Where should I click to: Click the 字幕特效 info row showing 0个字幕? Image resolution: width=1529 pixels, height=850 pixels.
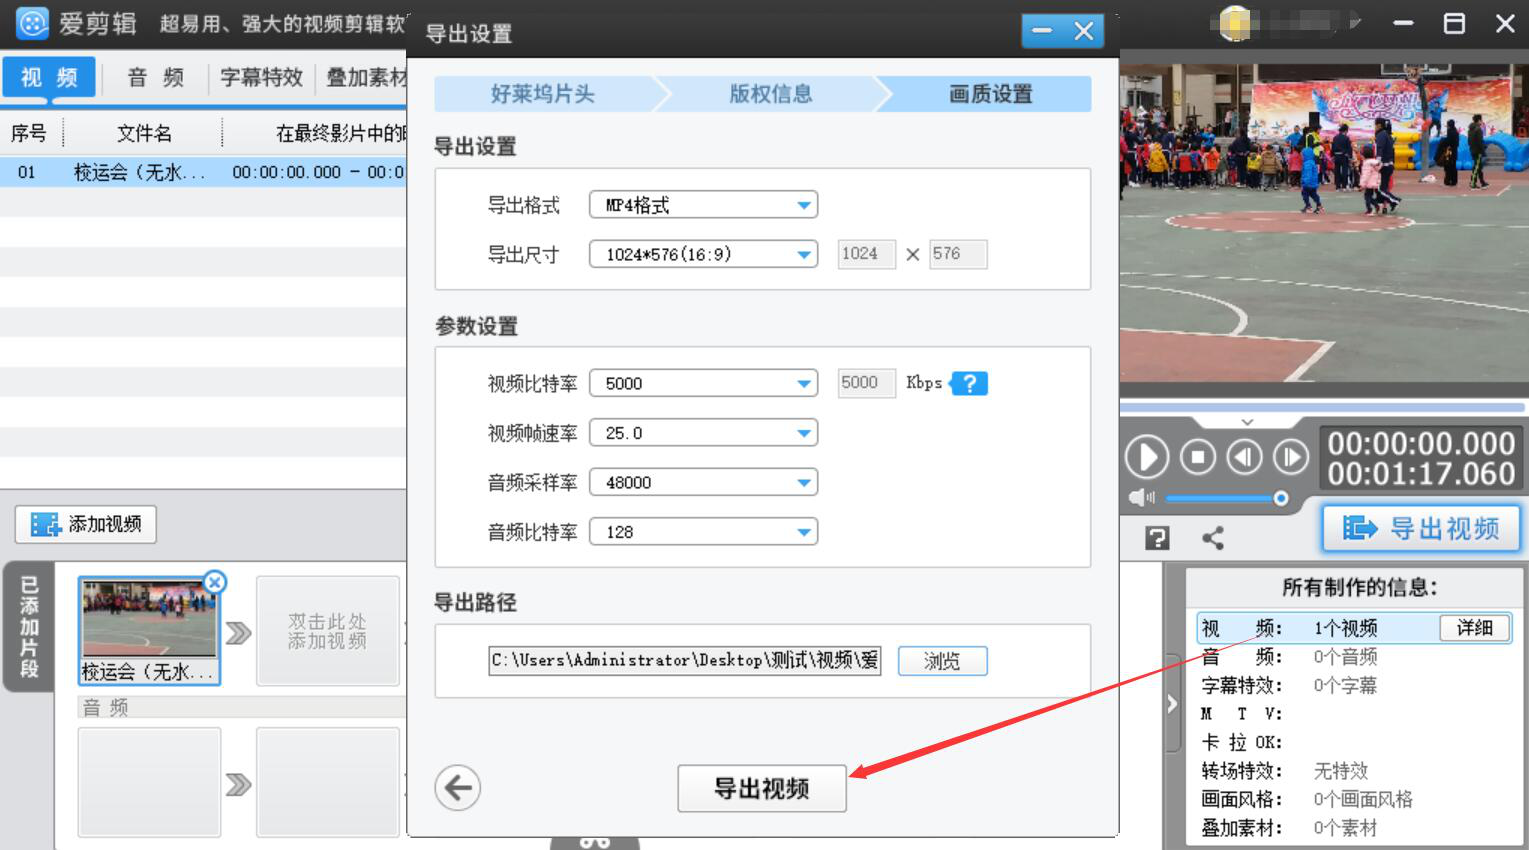1353,685
